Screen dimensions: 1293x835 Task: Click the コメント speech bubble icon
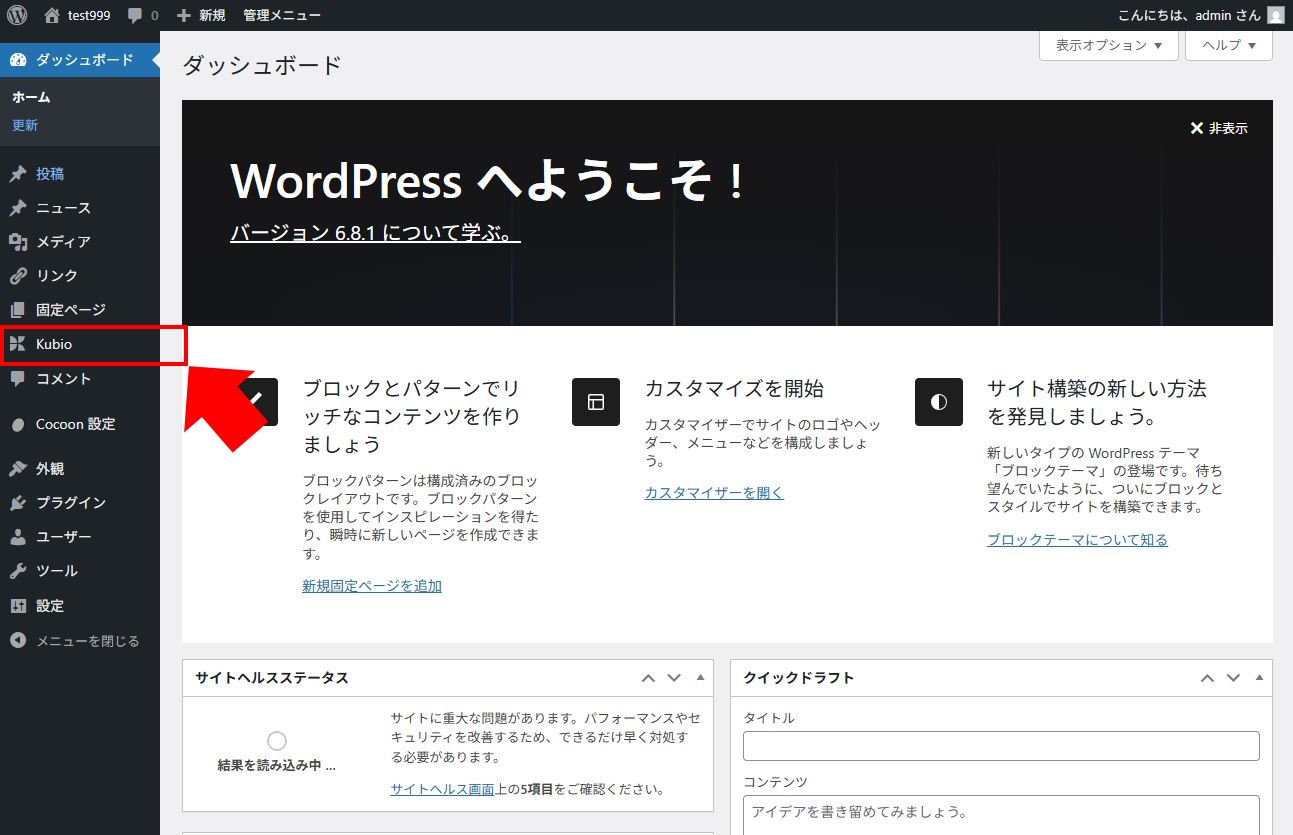18,379
